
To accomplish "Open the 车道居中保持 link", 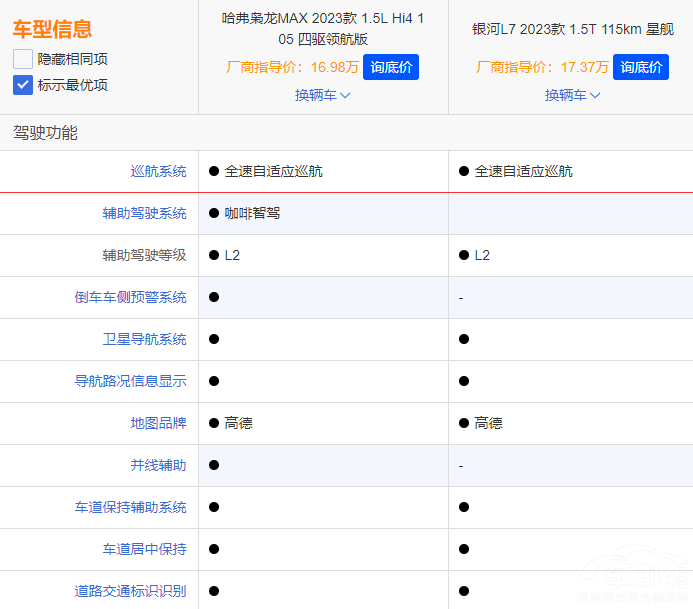I will pyautogui.click(x=144, y=549).
